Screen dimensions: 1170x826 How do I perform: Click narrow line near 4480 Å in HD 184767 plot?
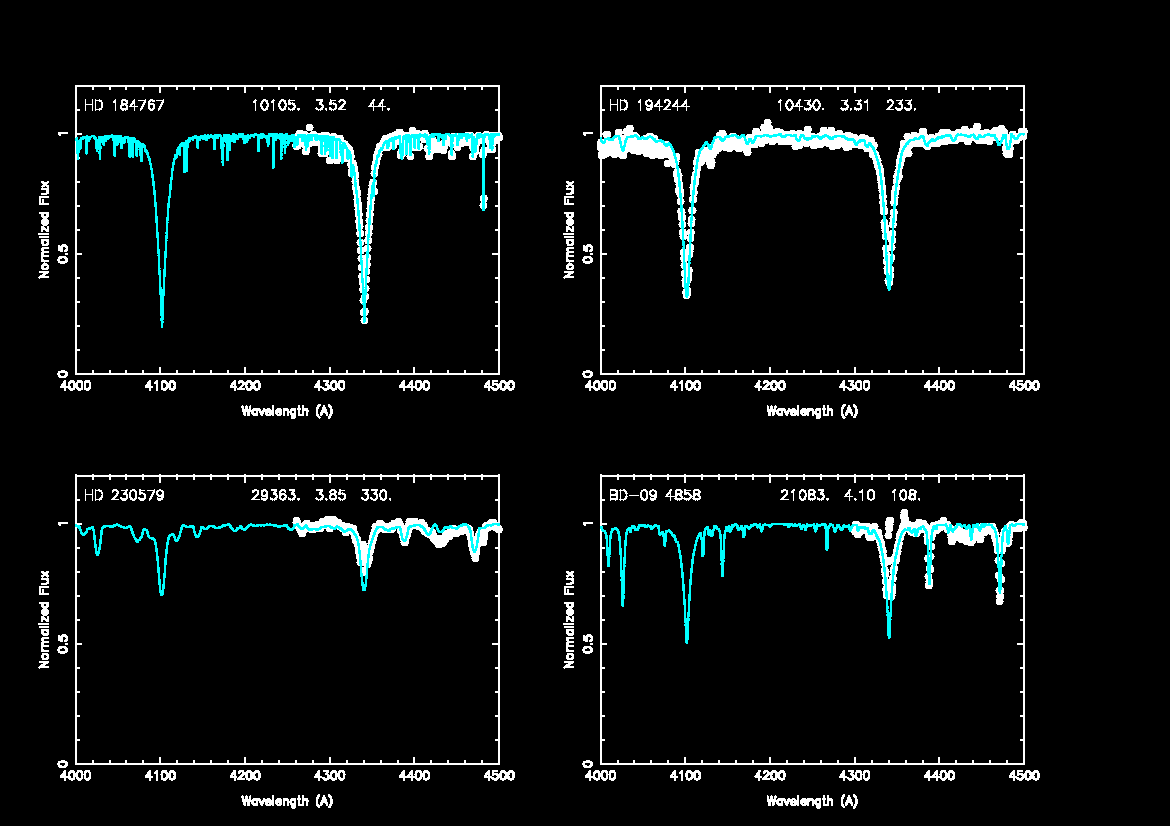pos(484,203)
